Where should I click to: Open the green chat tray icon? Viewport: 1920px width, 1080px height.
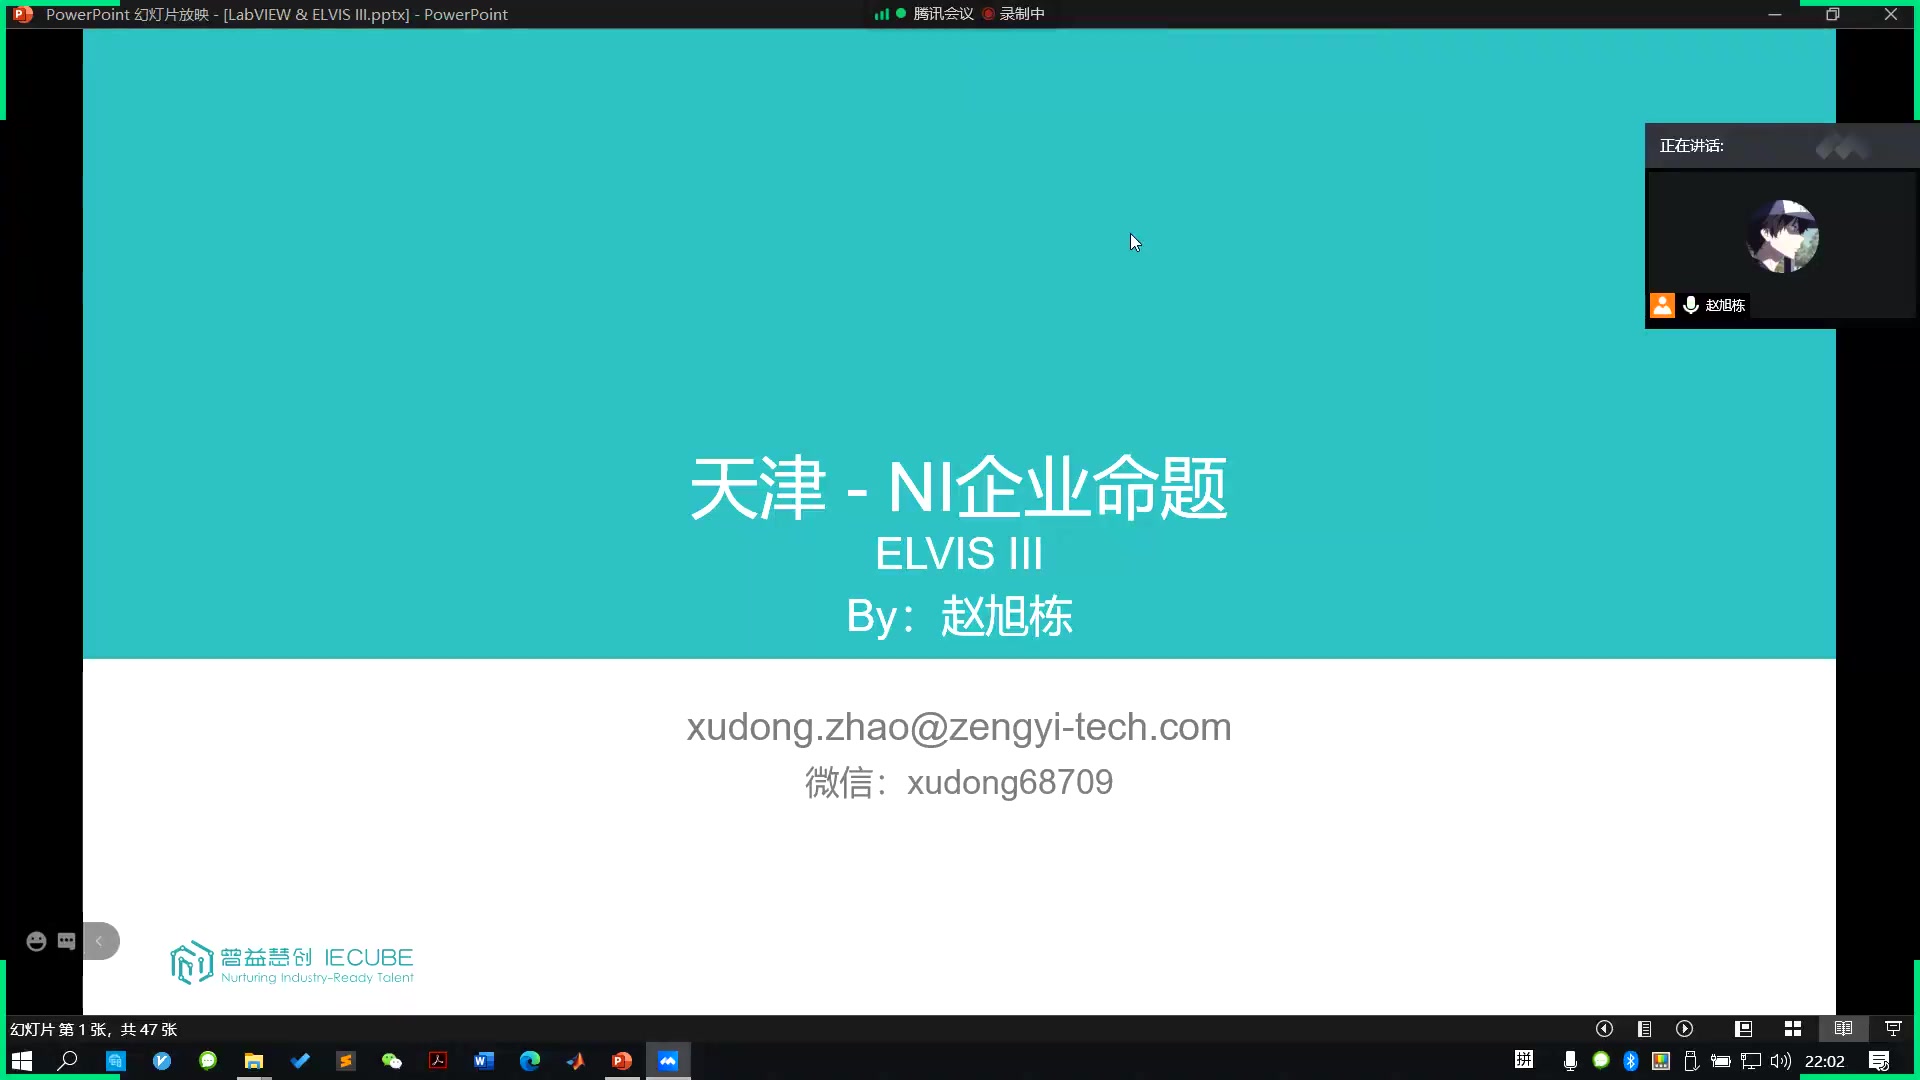pyautogui.click(x=1601, y=1060)
